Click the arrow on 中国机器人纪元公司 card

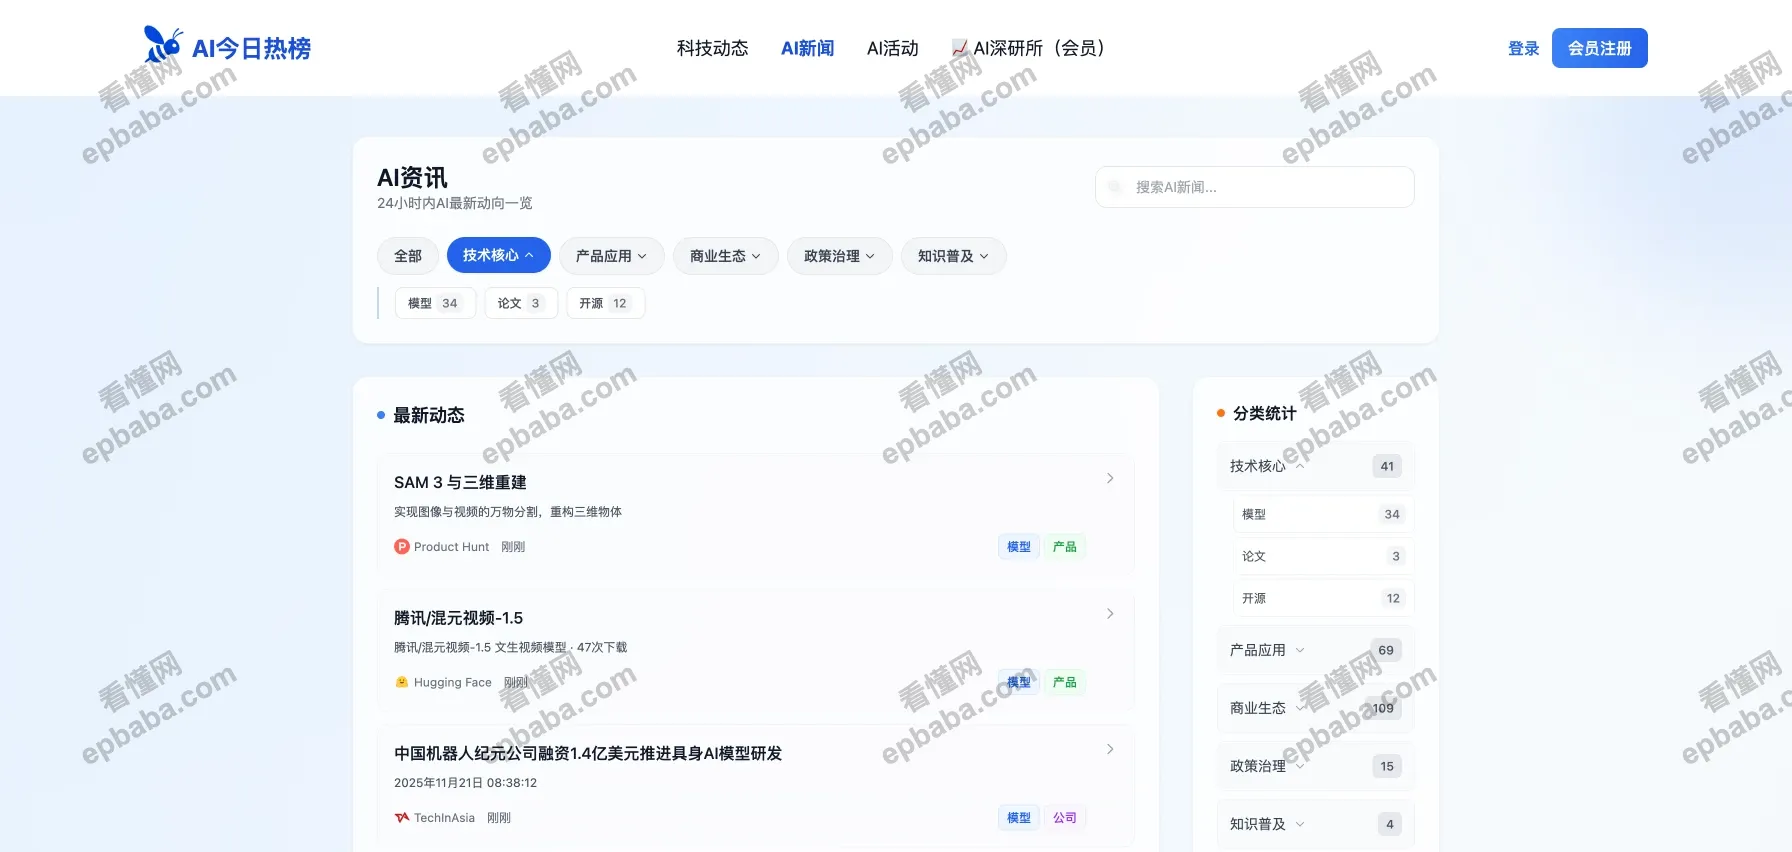click(1110, 749)
